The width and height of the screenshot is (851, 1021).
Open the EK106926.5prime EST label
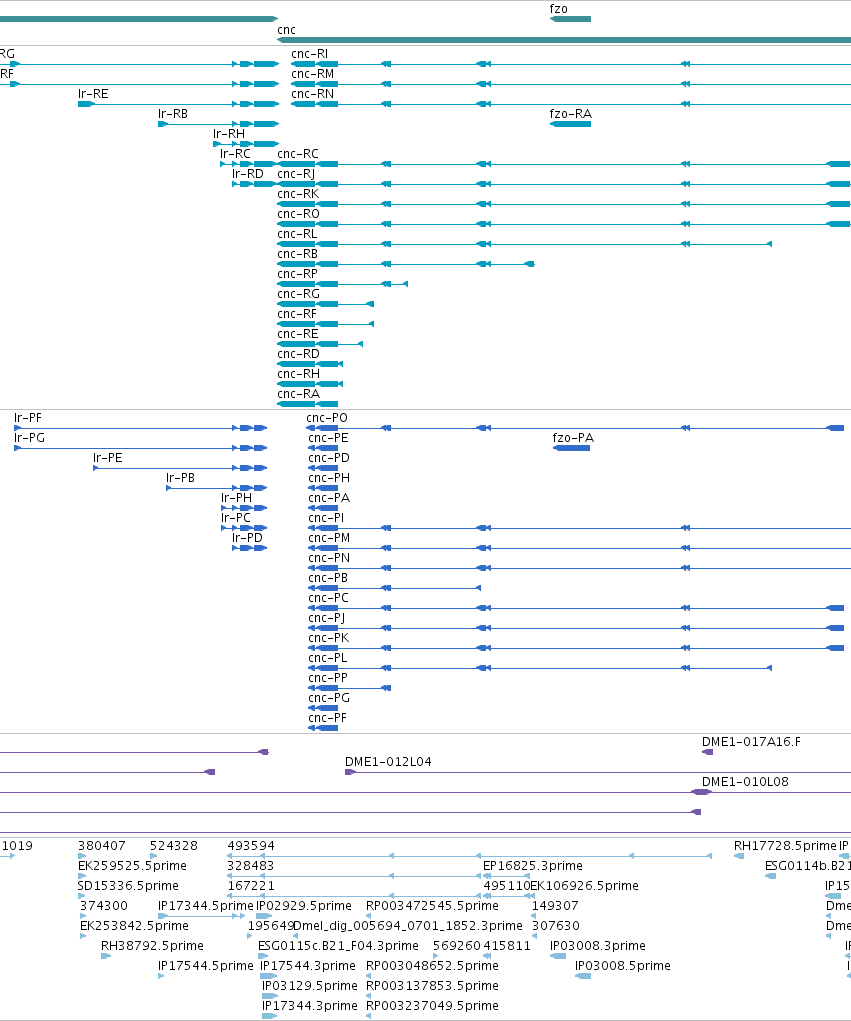tap(585, 886)
